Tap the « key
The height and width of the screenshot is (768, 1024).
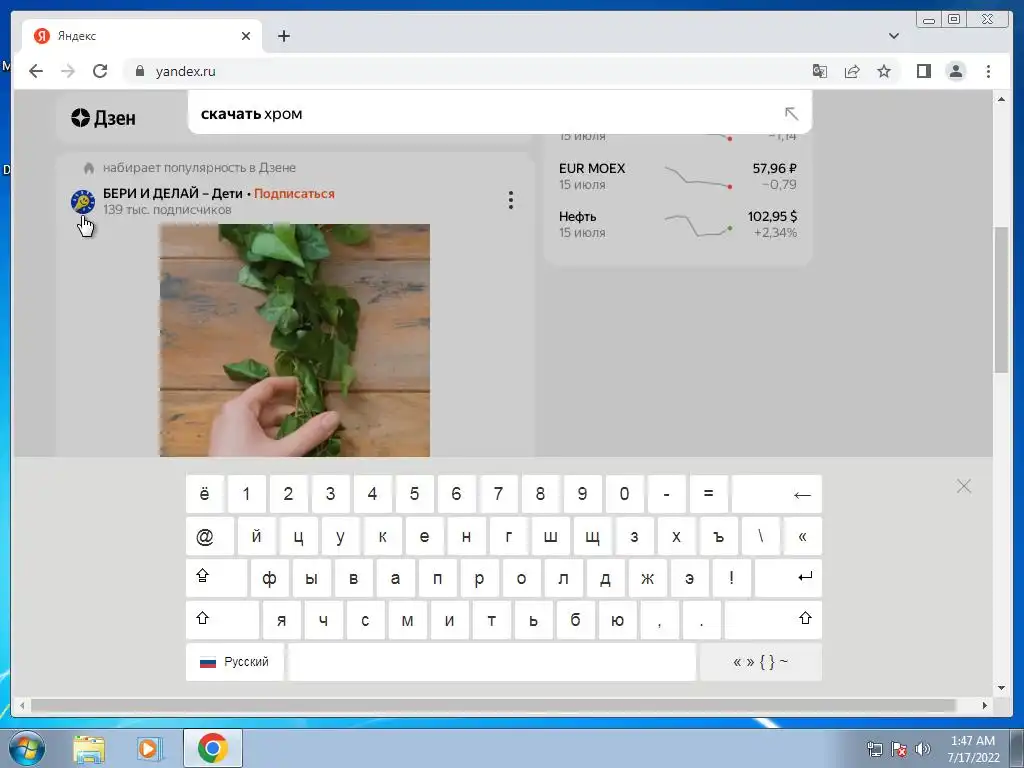(803, 536)
